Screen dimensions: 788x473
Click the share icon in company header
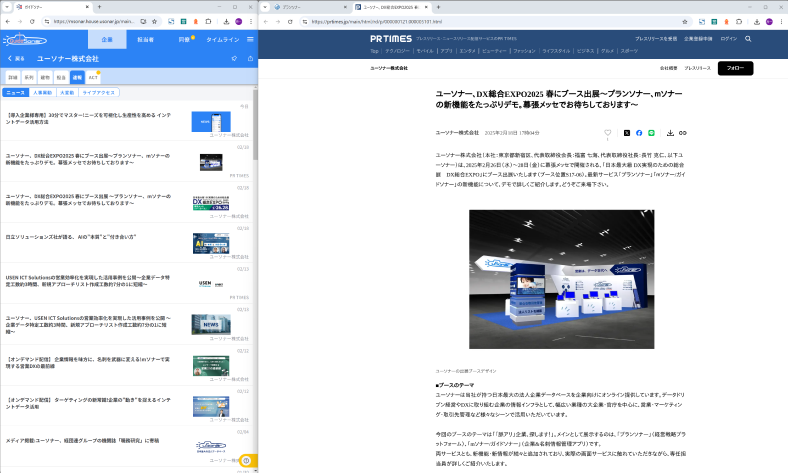pyautogui.click(x=249, y=59)
